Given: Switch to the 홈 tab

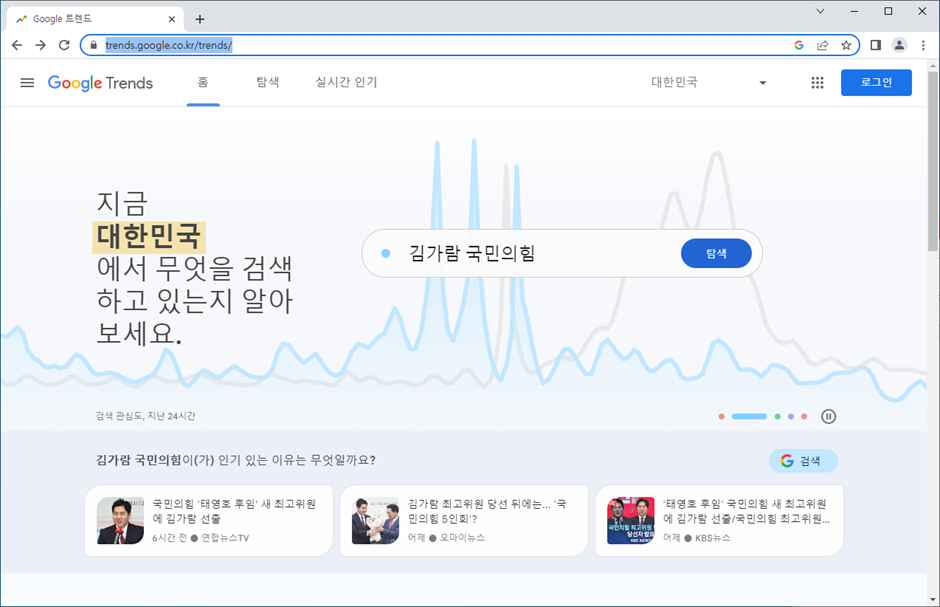Looking at the screenshot, I should click(203, 83).
